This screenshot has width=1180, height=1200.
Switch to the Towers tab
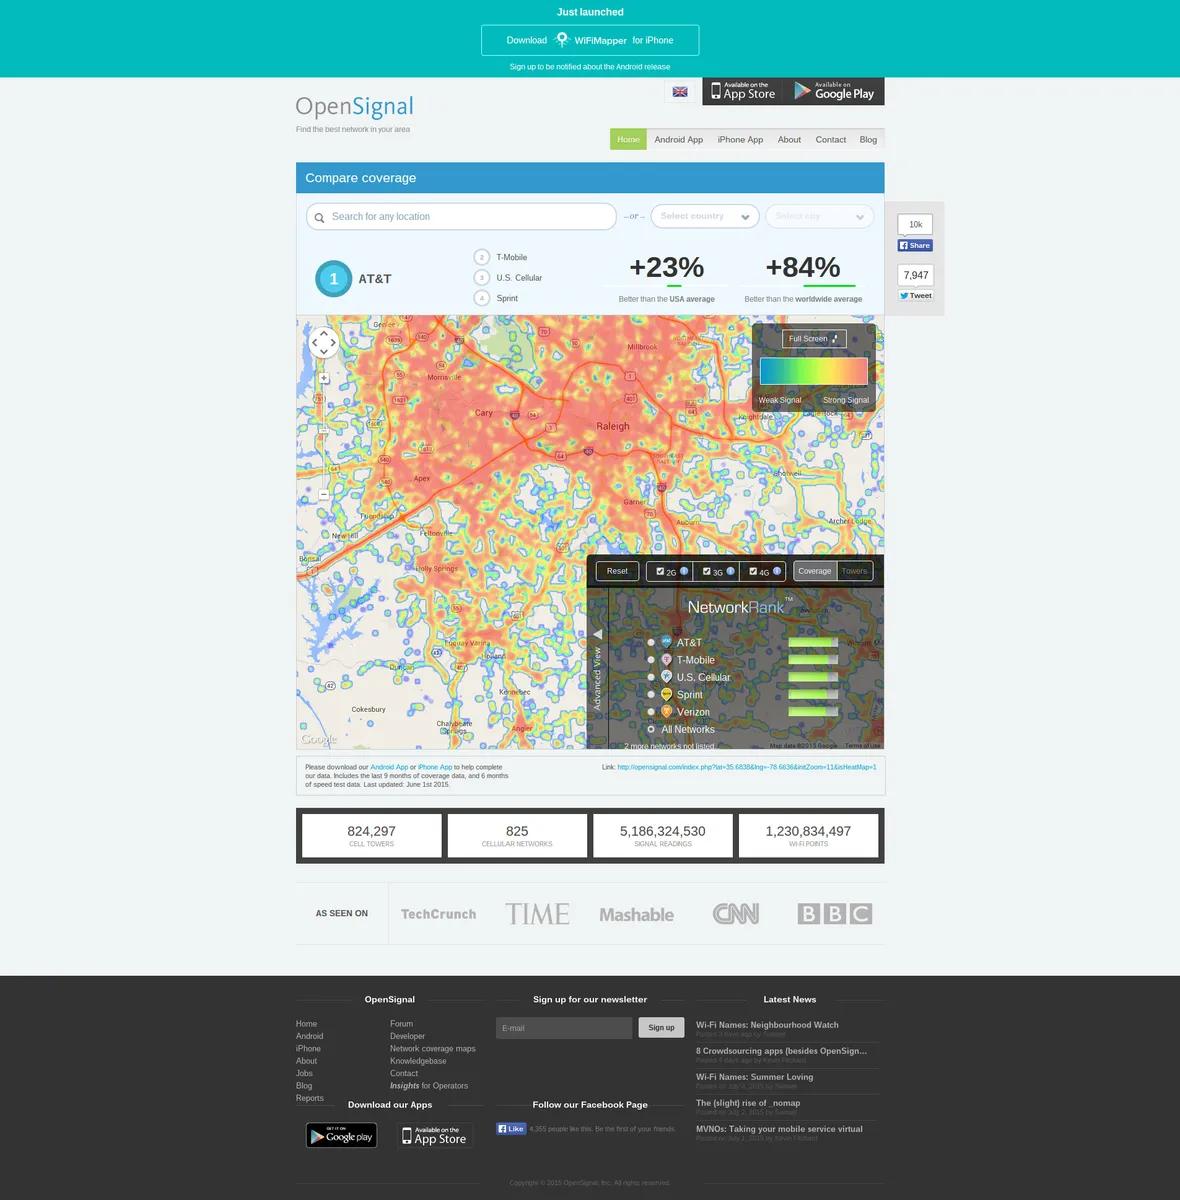coord(854,570)
